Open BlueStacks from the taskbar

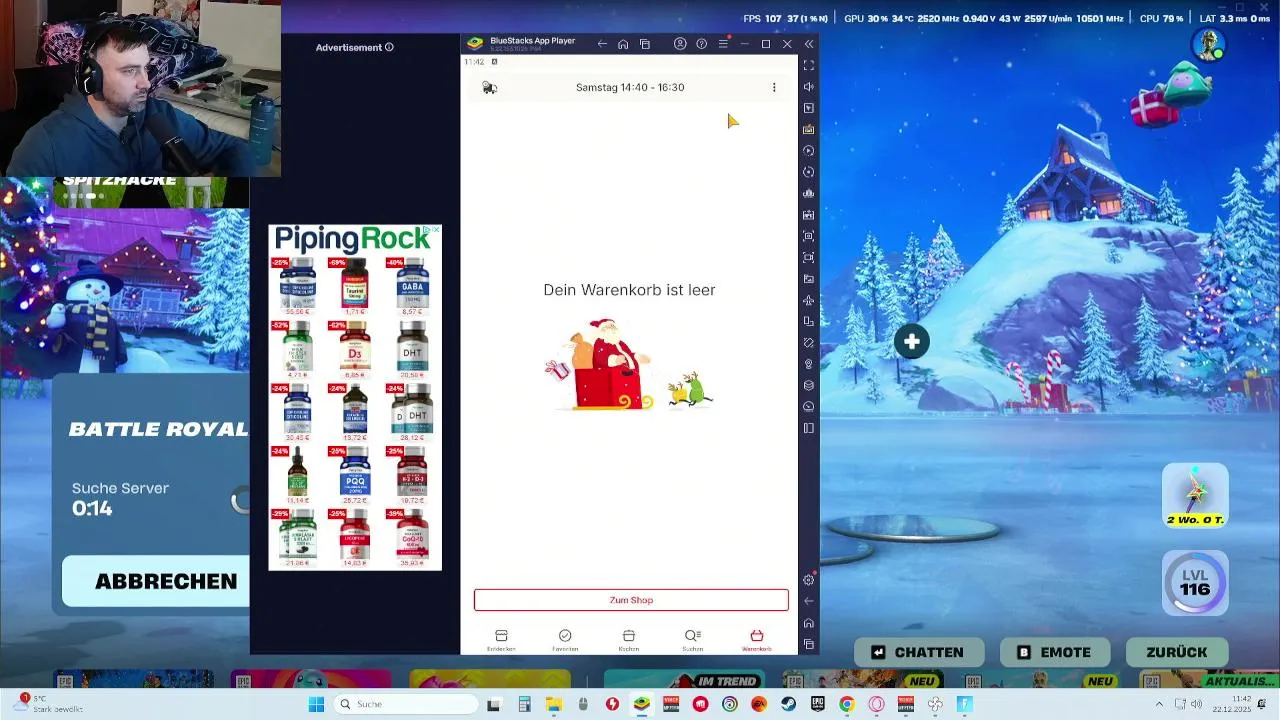coord(642,704)
